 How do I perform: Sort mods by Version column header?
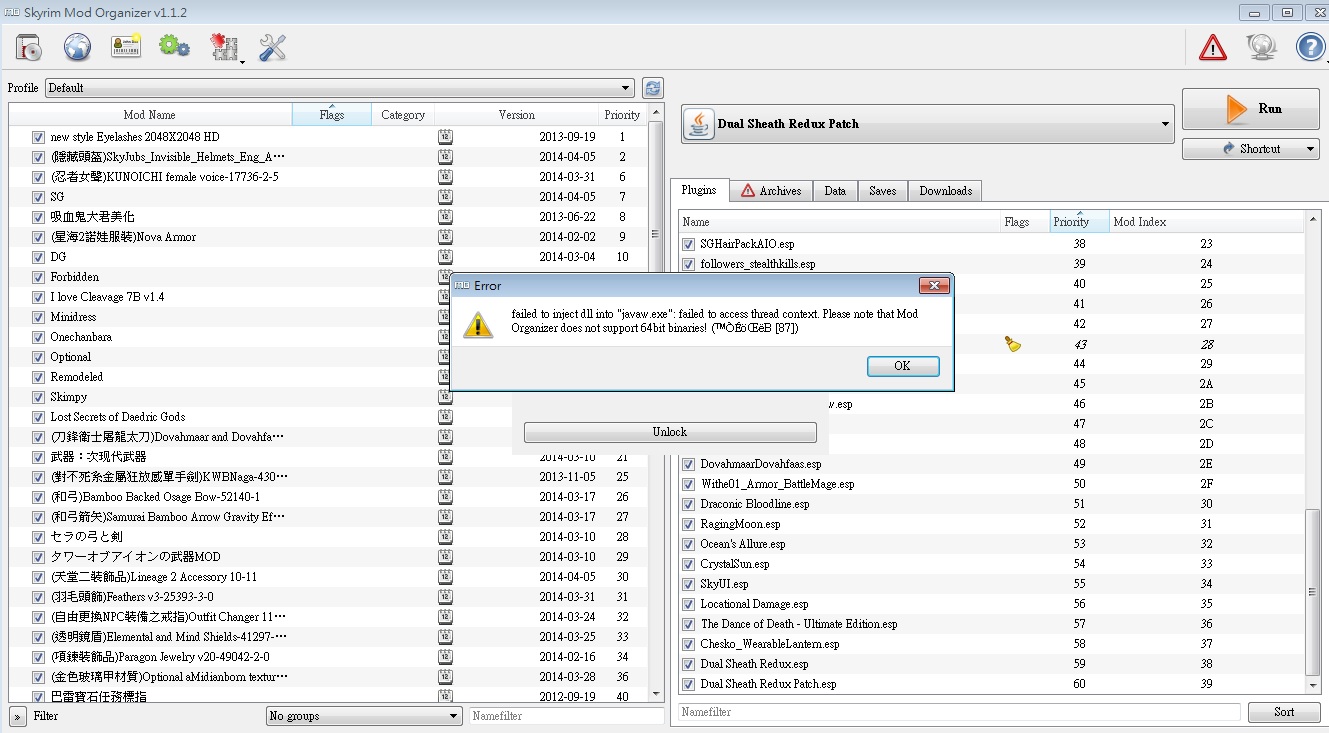click(x=516, y=115)
